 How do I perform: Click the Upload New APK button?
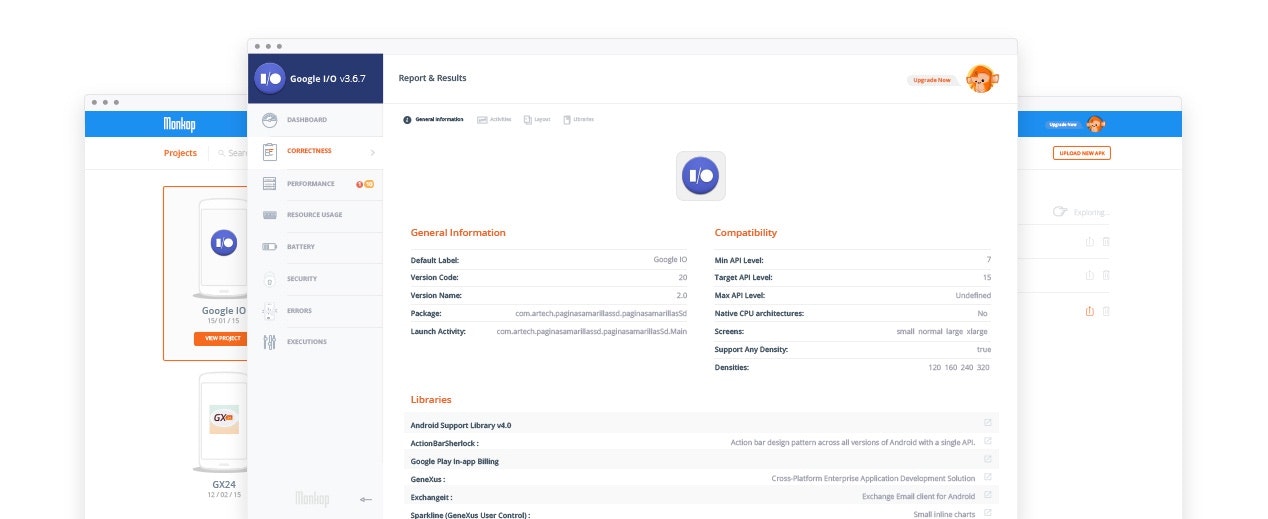click(1082, 153)
